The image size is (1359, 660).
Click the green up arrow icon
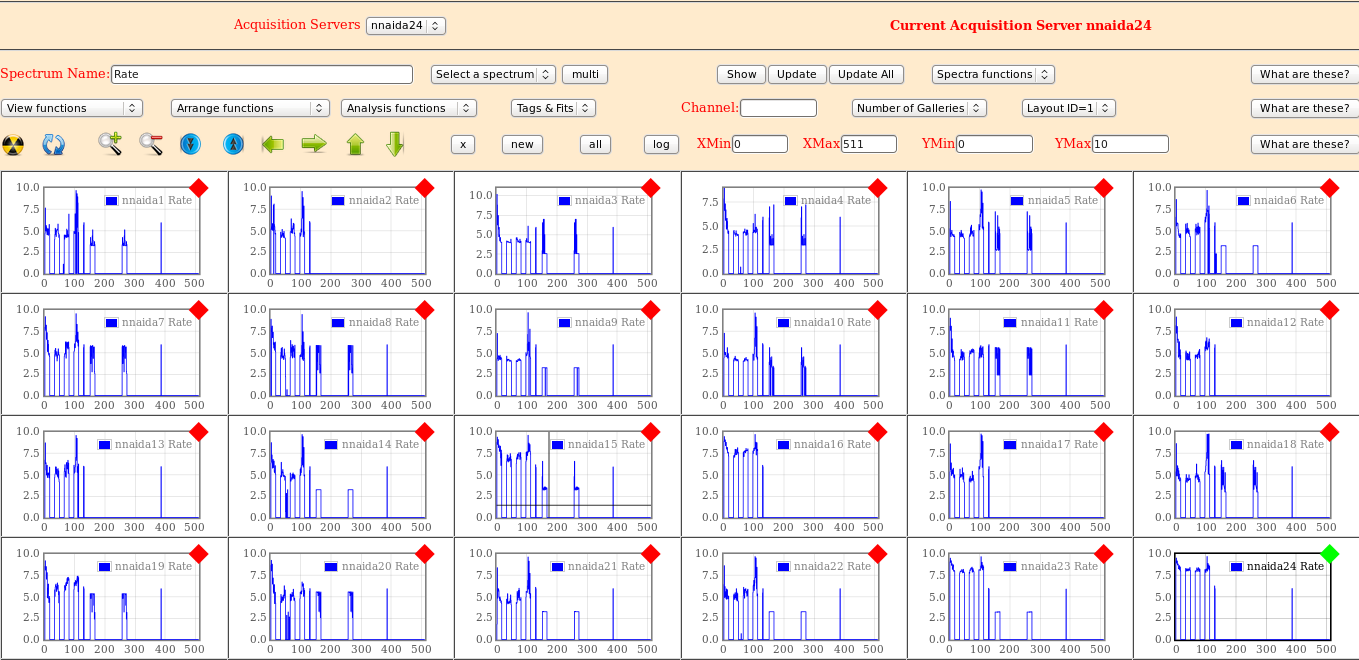(355, 144)
